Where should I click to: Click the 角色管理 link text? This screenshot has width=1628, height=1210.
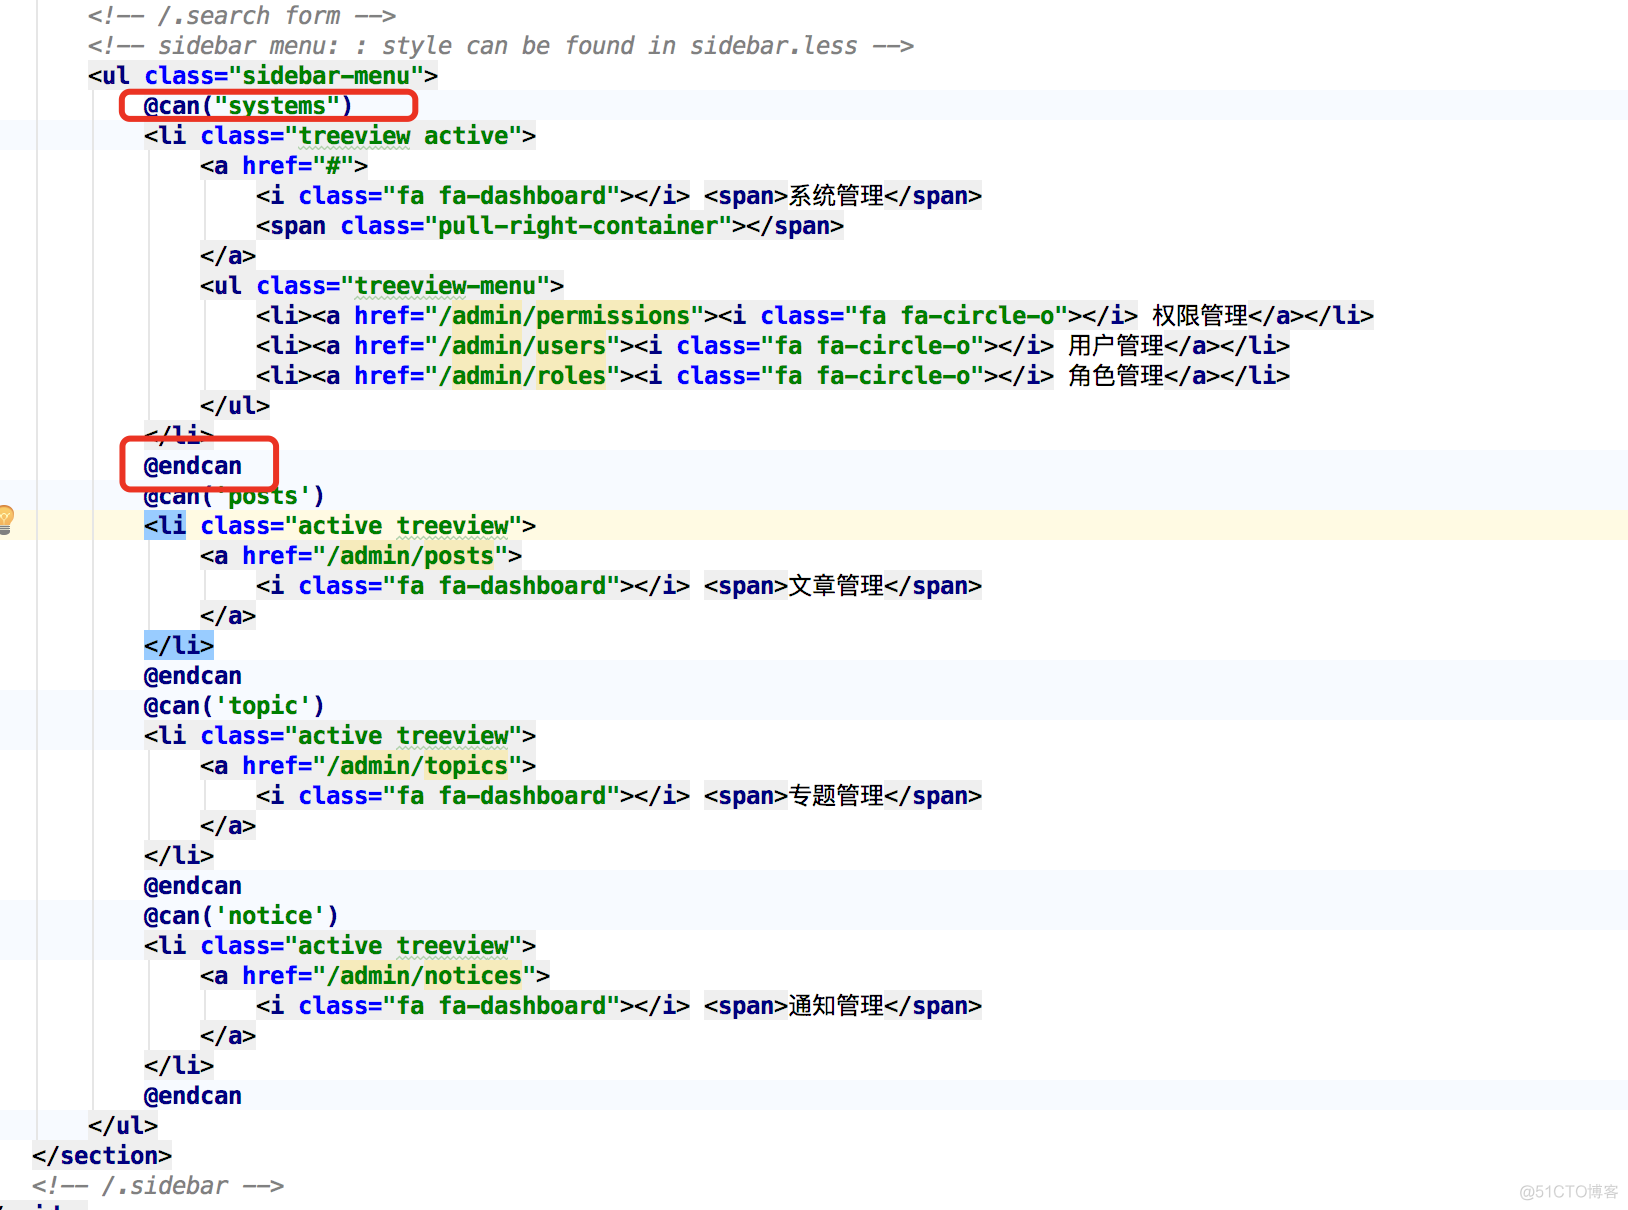point(1116,376)
